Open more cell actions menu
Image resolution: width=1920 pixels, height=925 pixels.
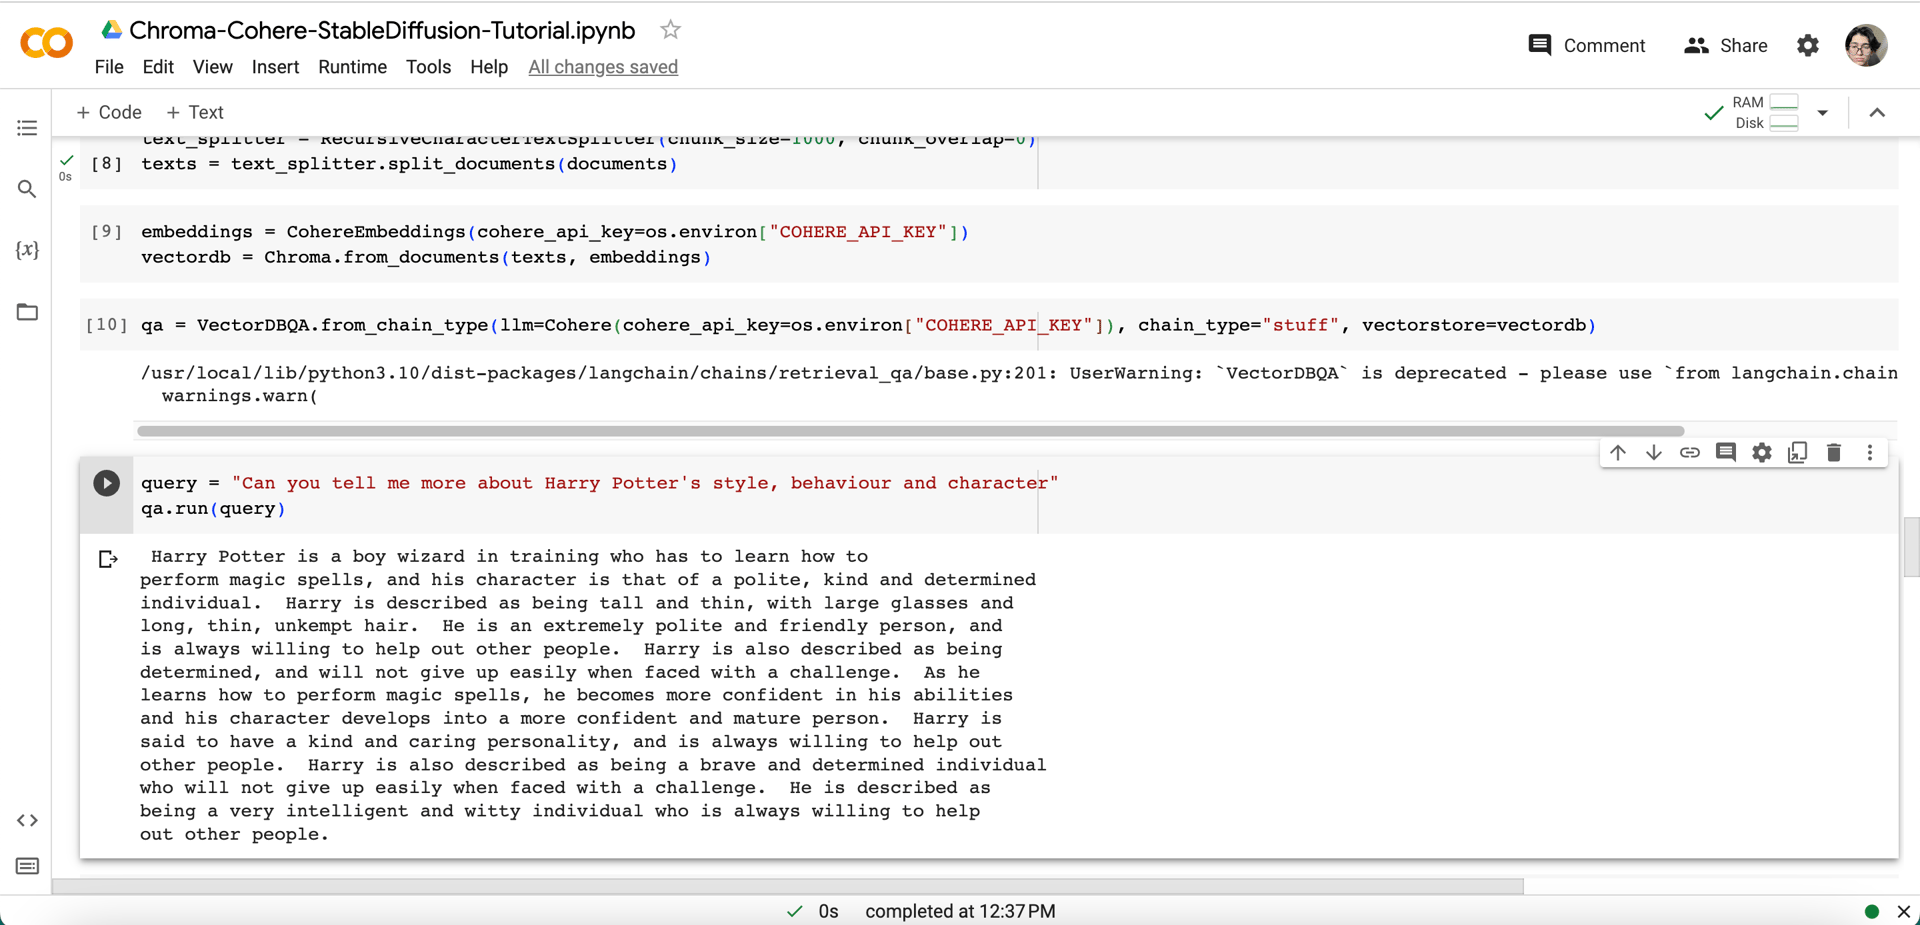[x=1870, y=452]
